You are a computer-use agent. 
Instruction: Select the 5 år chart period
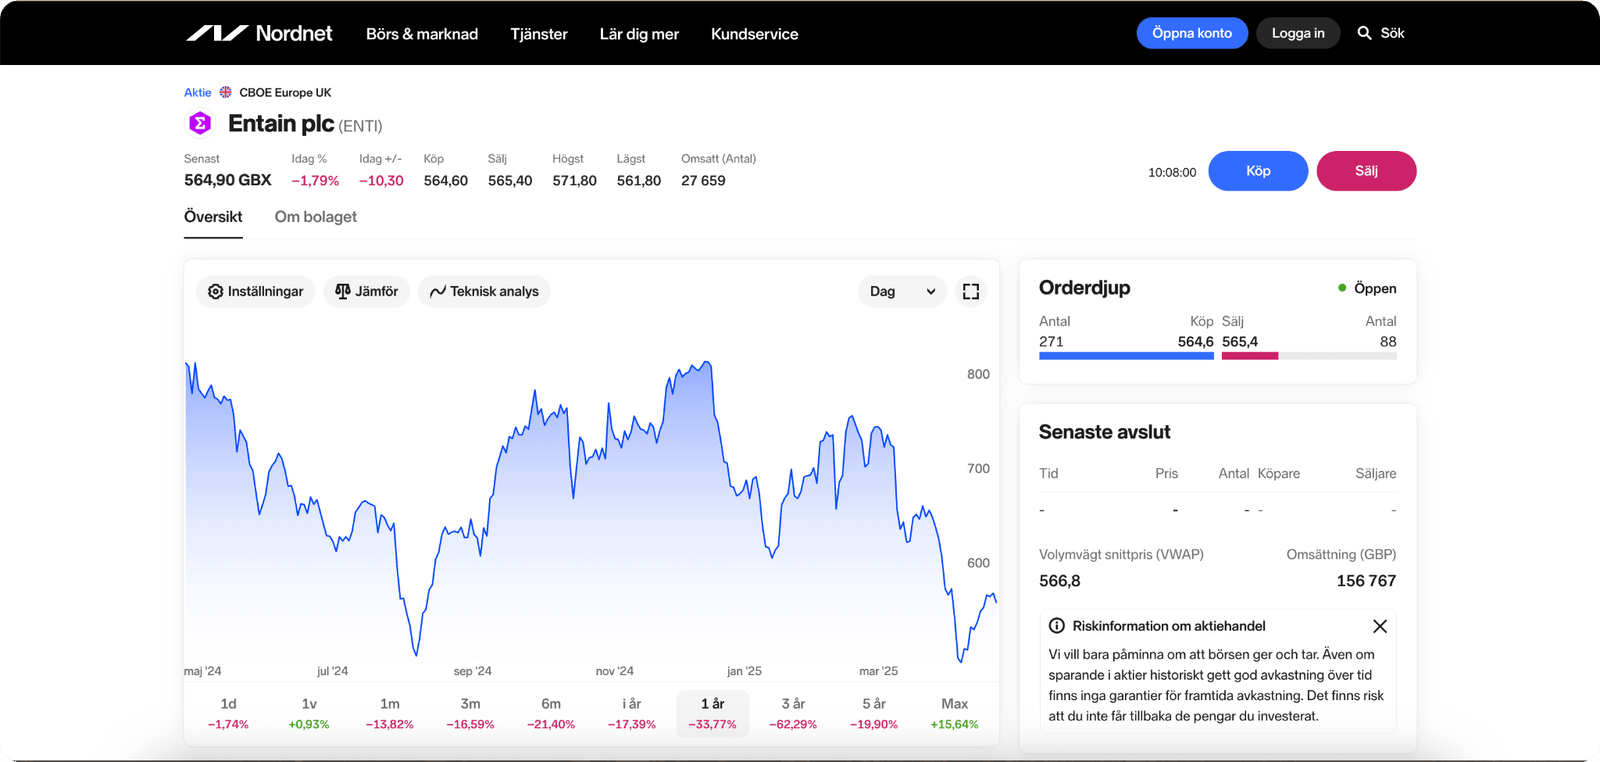874,713
